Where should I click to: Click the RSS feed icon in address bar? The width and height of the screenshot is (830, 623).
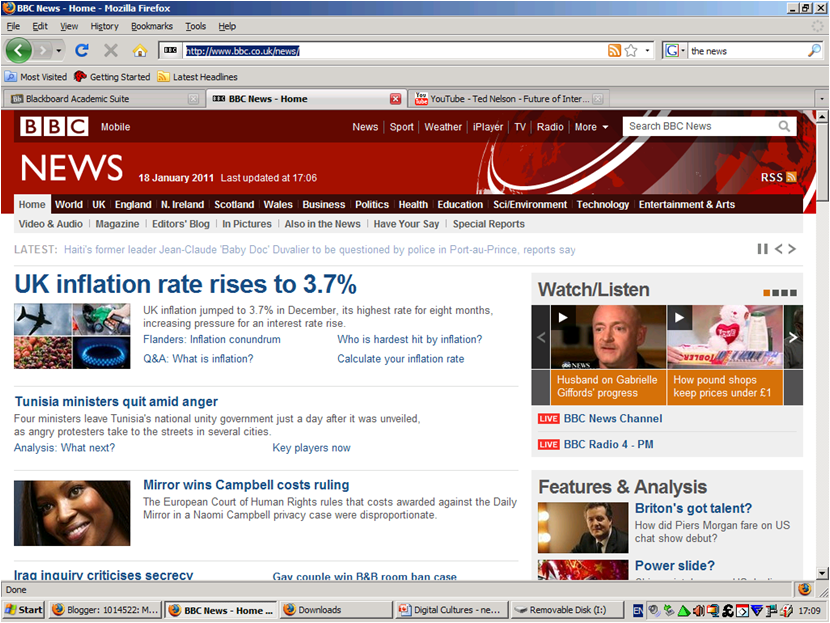click(614, 51)
